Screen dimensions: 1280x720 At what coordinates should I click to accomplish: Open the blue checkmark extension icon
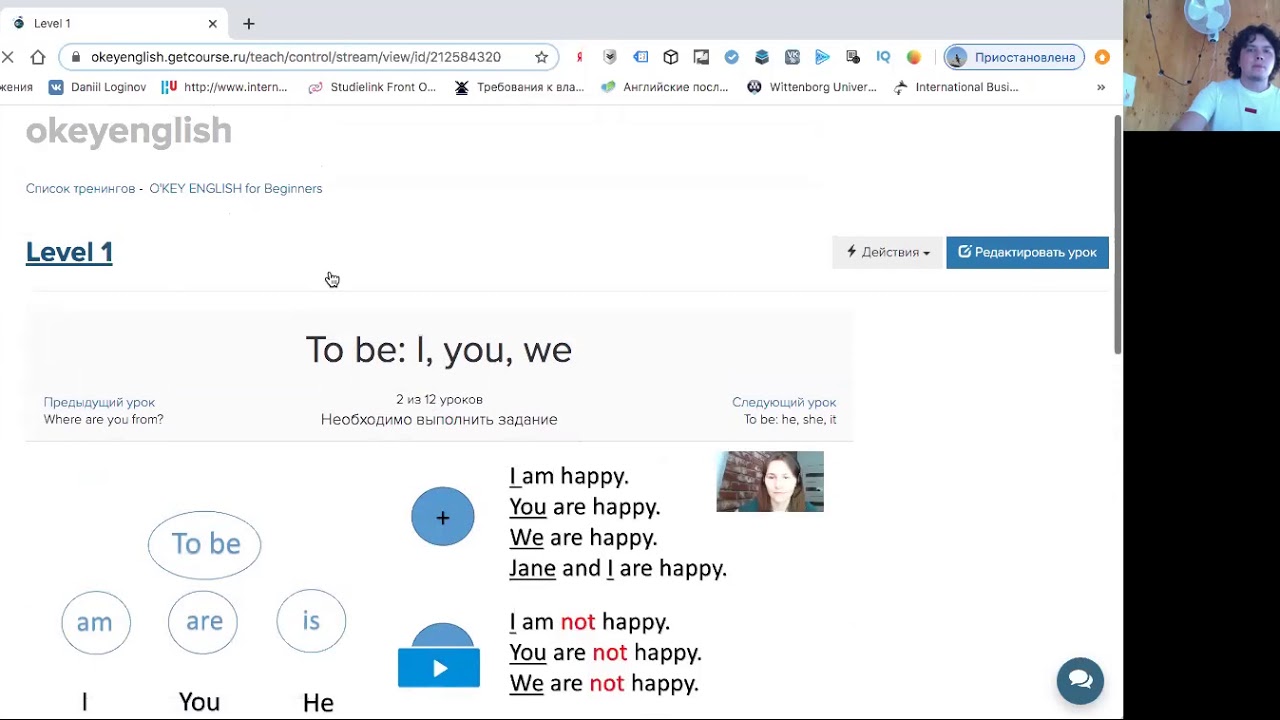732,57
